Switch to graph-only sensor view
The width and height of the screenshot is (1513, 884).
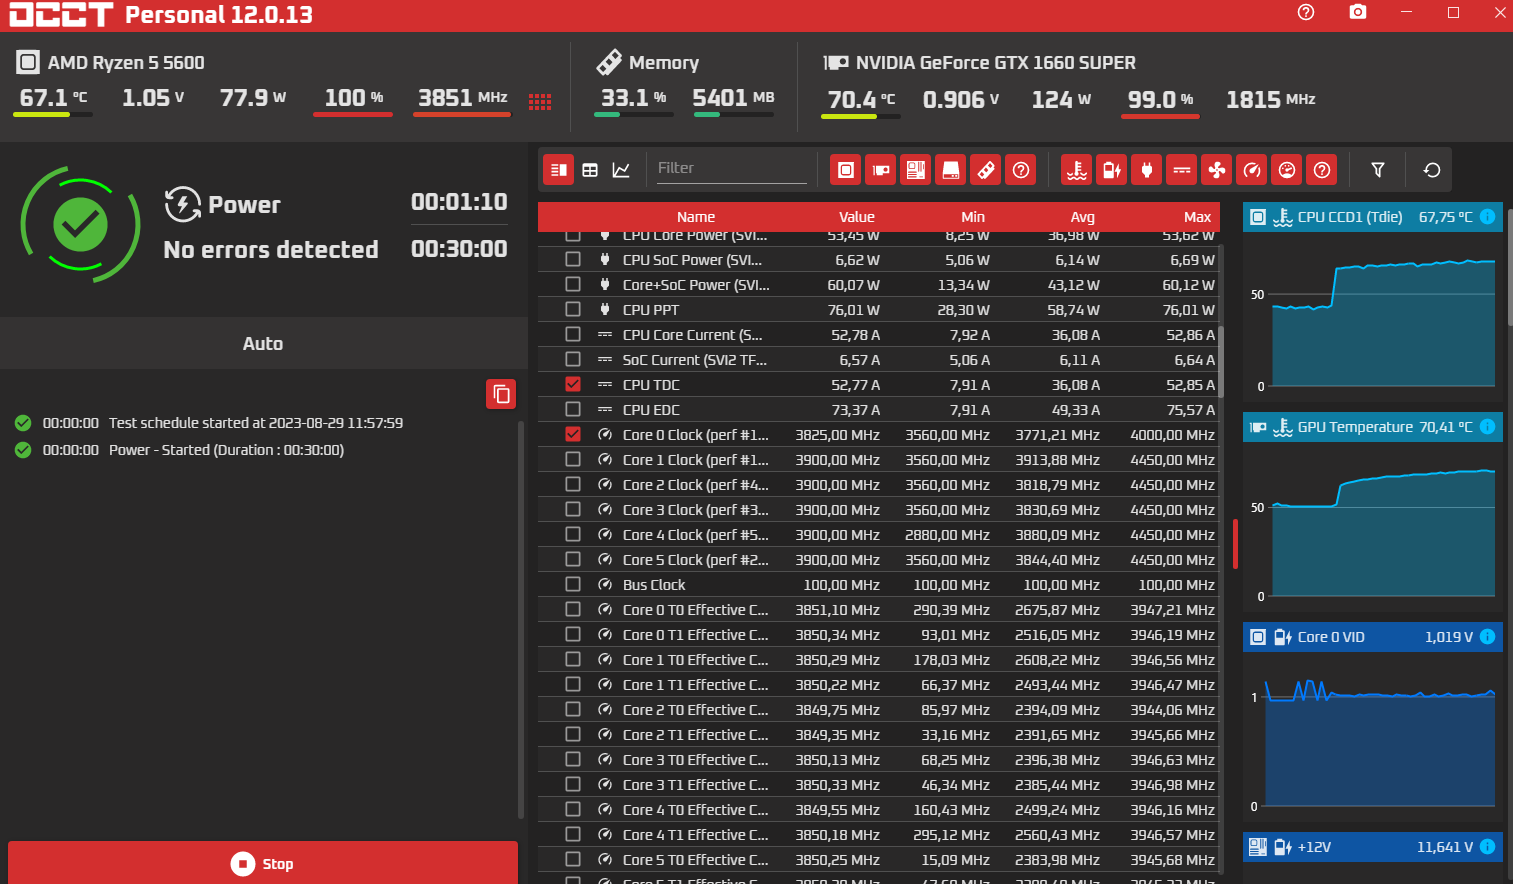pyautogui.click(x=621, y=170)
